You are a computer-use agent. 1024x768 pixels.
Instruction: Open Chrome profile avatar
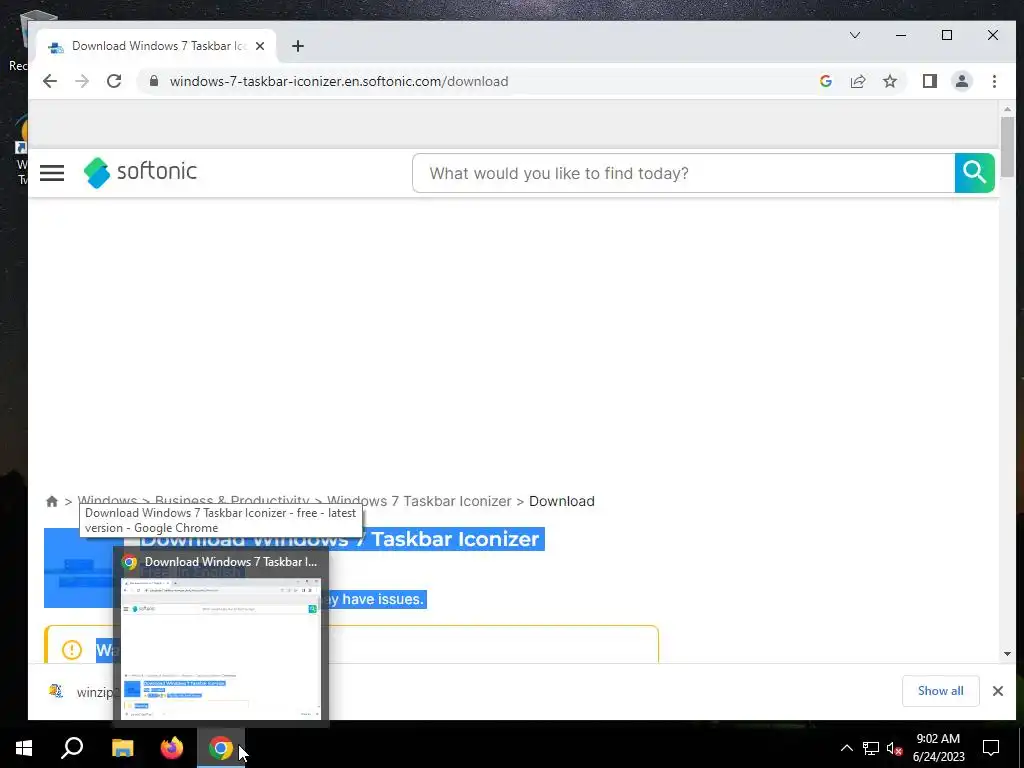961,81
